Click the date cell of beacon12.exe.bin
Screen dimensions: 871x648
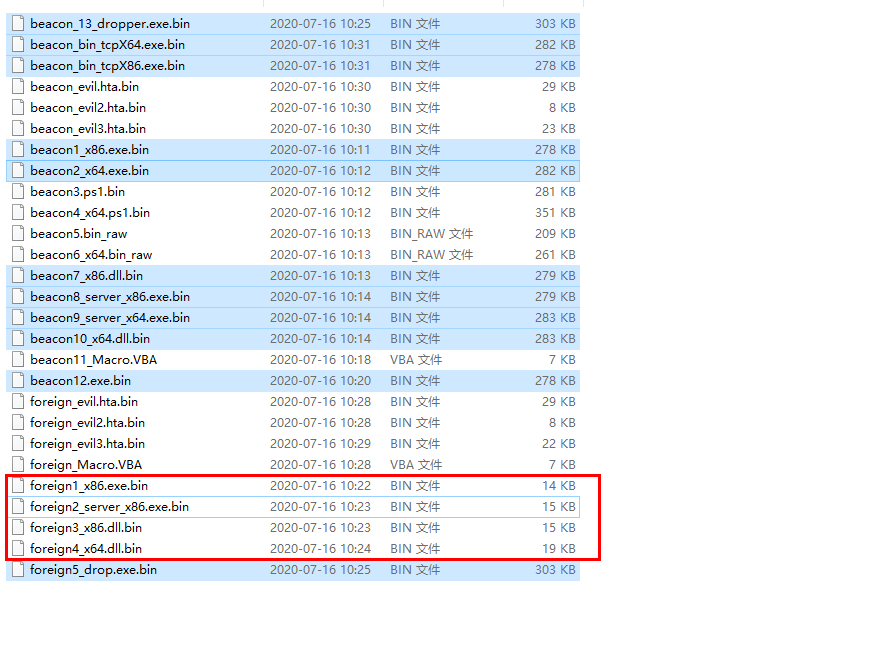(320, 380)
